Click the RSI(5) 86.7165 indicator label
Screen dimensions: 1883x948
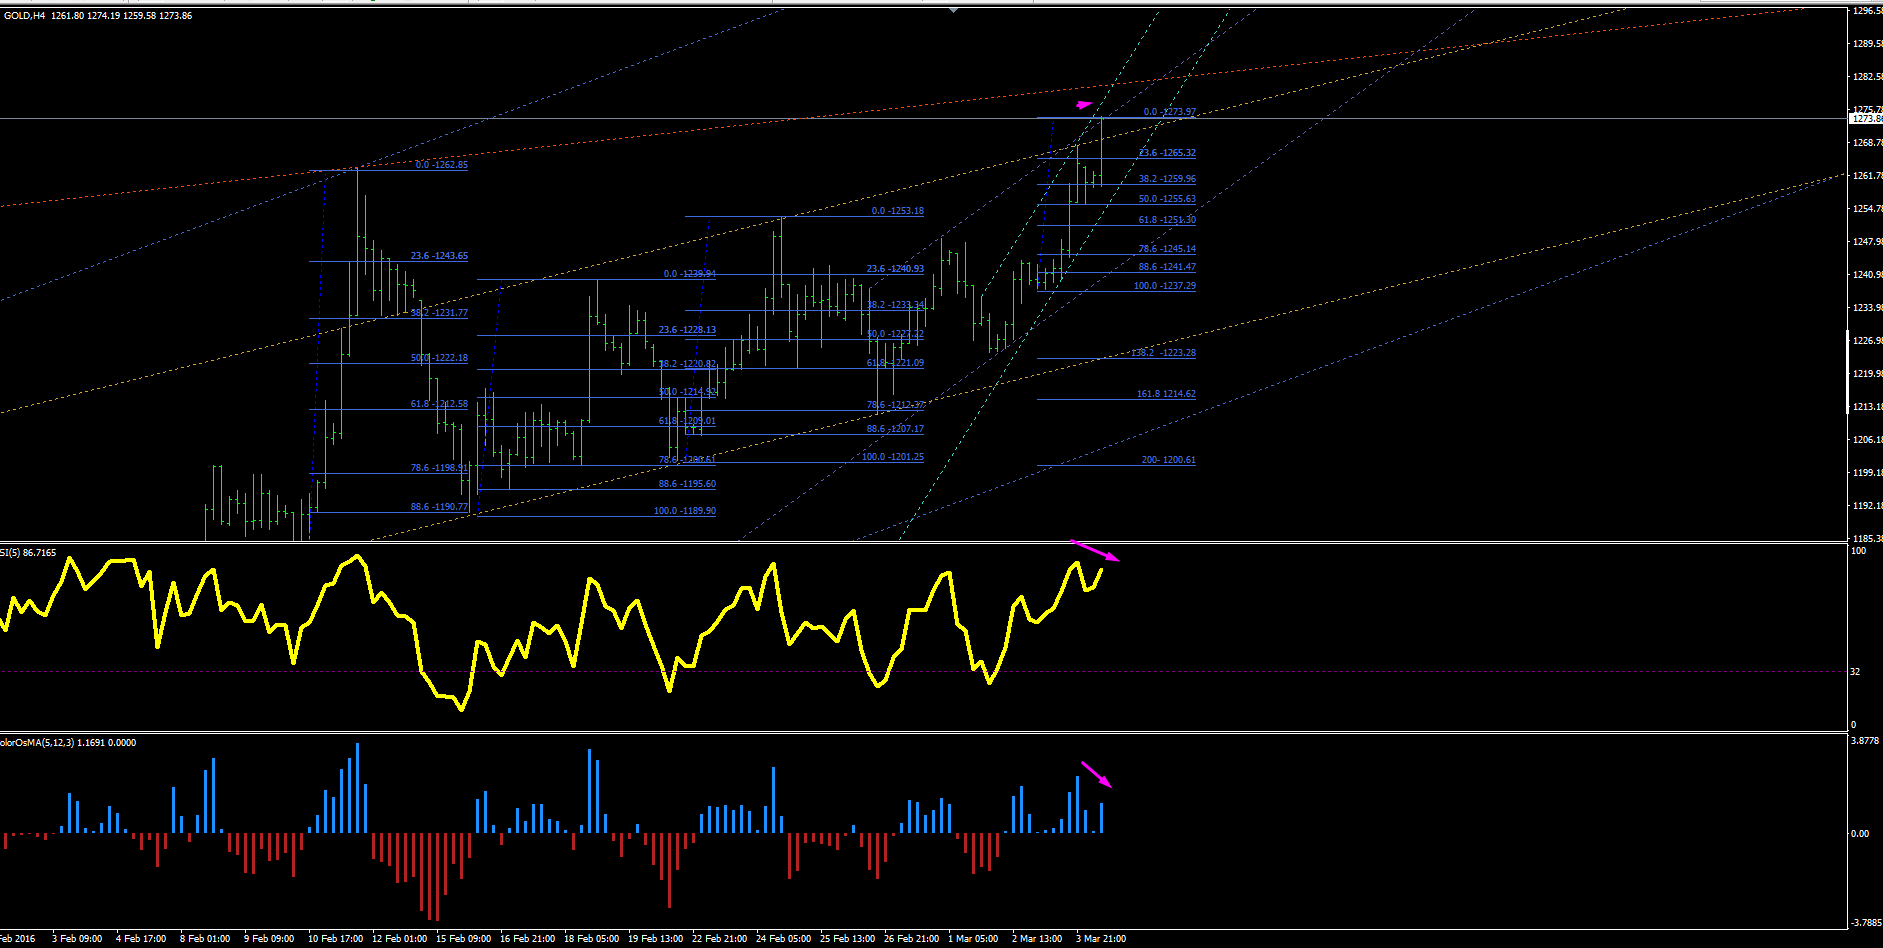pos(28,553)
